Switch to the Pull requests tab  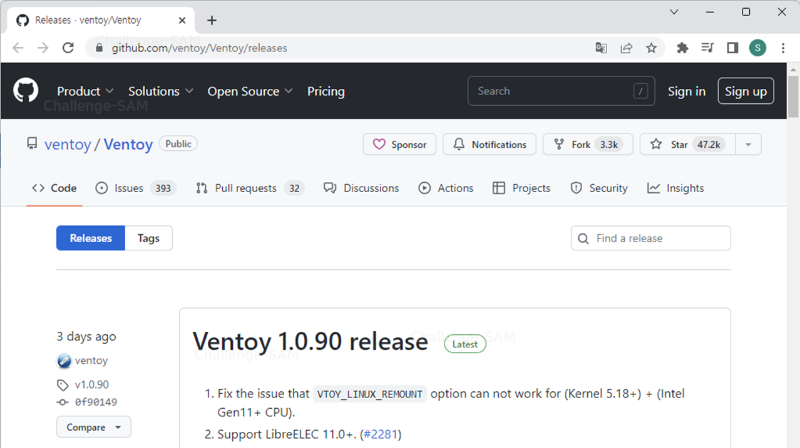[250, 188]
